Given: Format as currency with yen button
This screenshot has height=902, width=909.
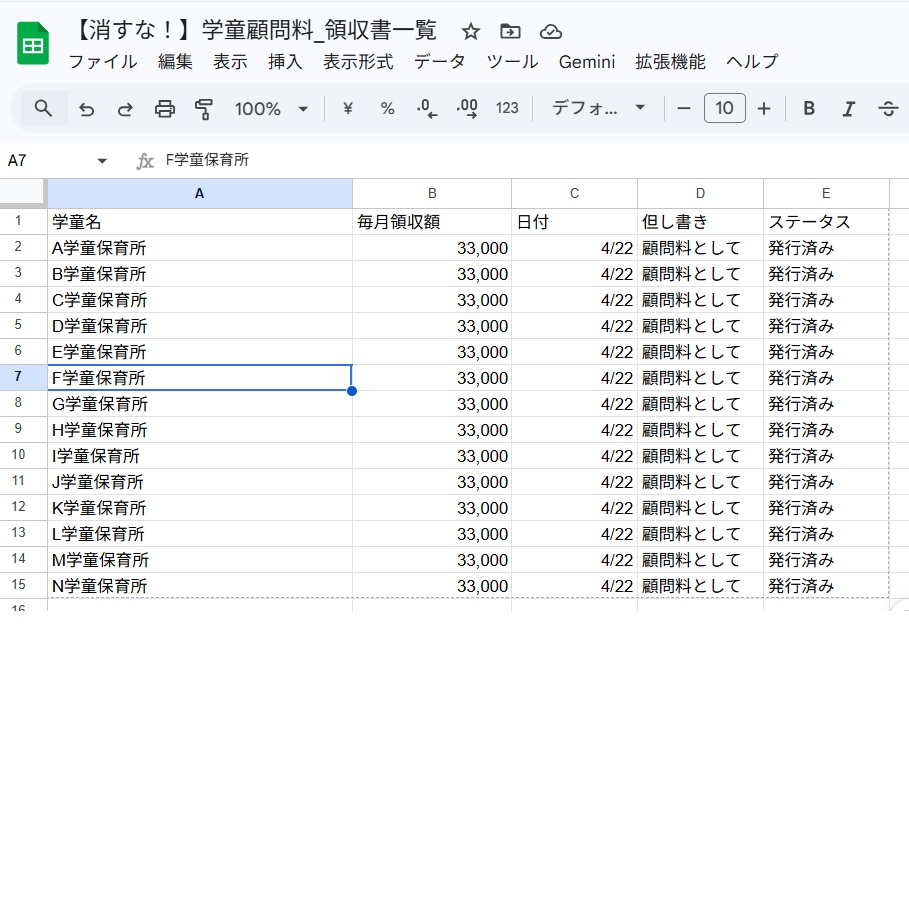Looking at the screenshot, I should pos(348,109).
